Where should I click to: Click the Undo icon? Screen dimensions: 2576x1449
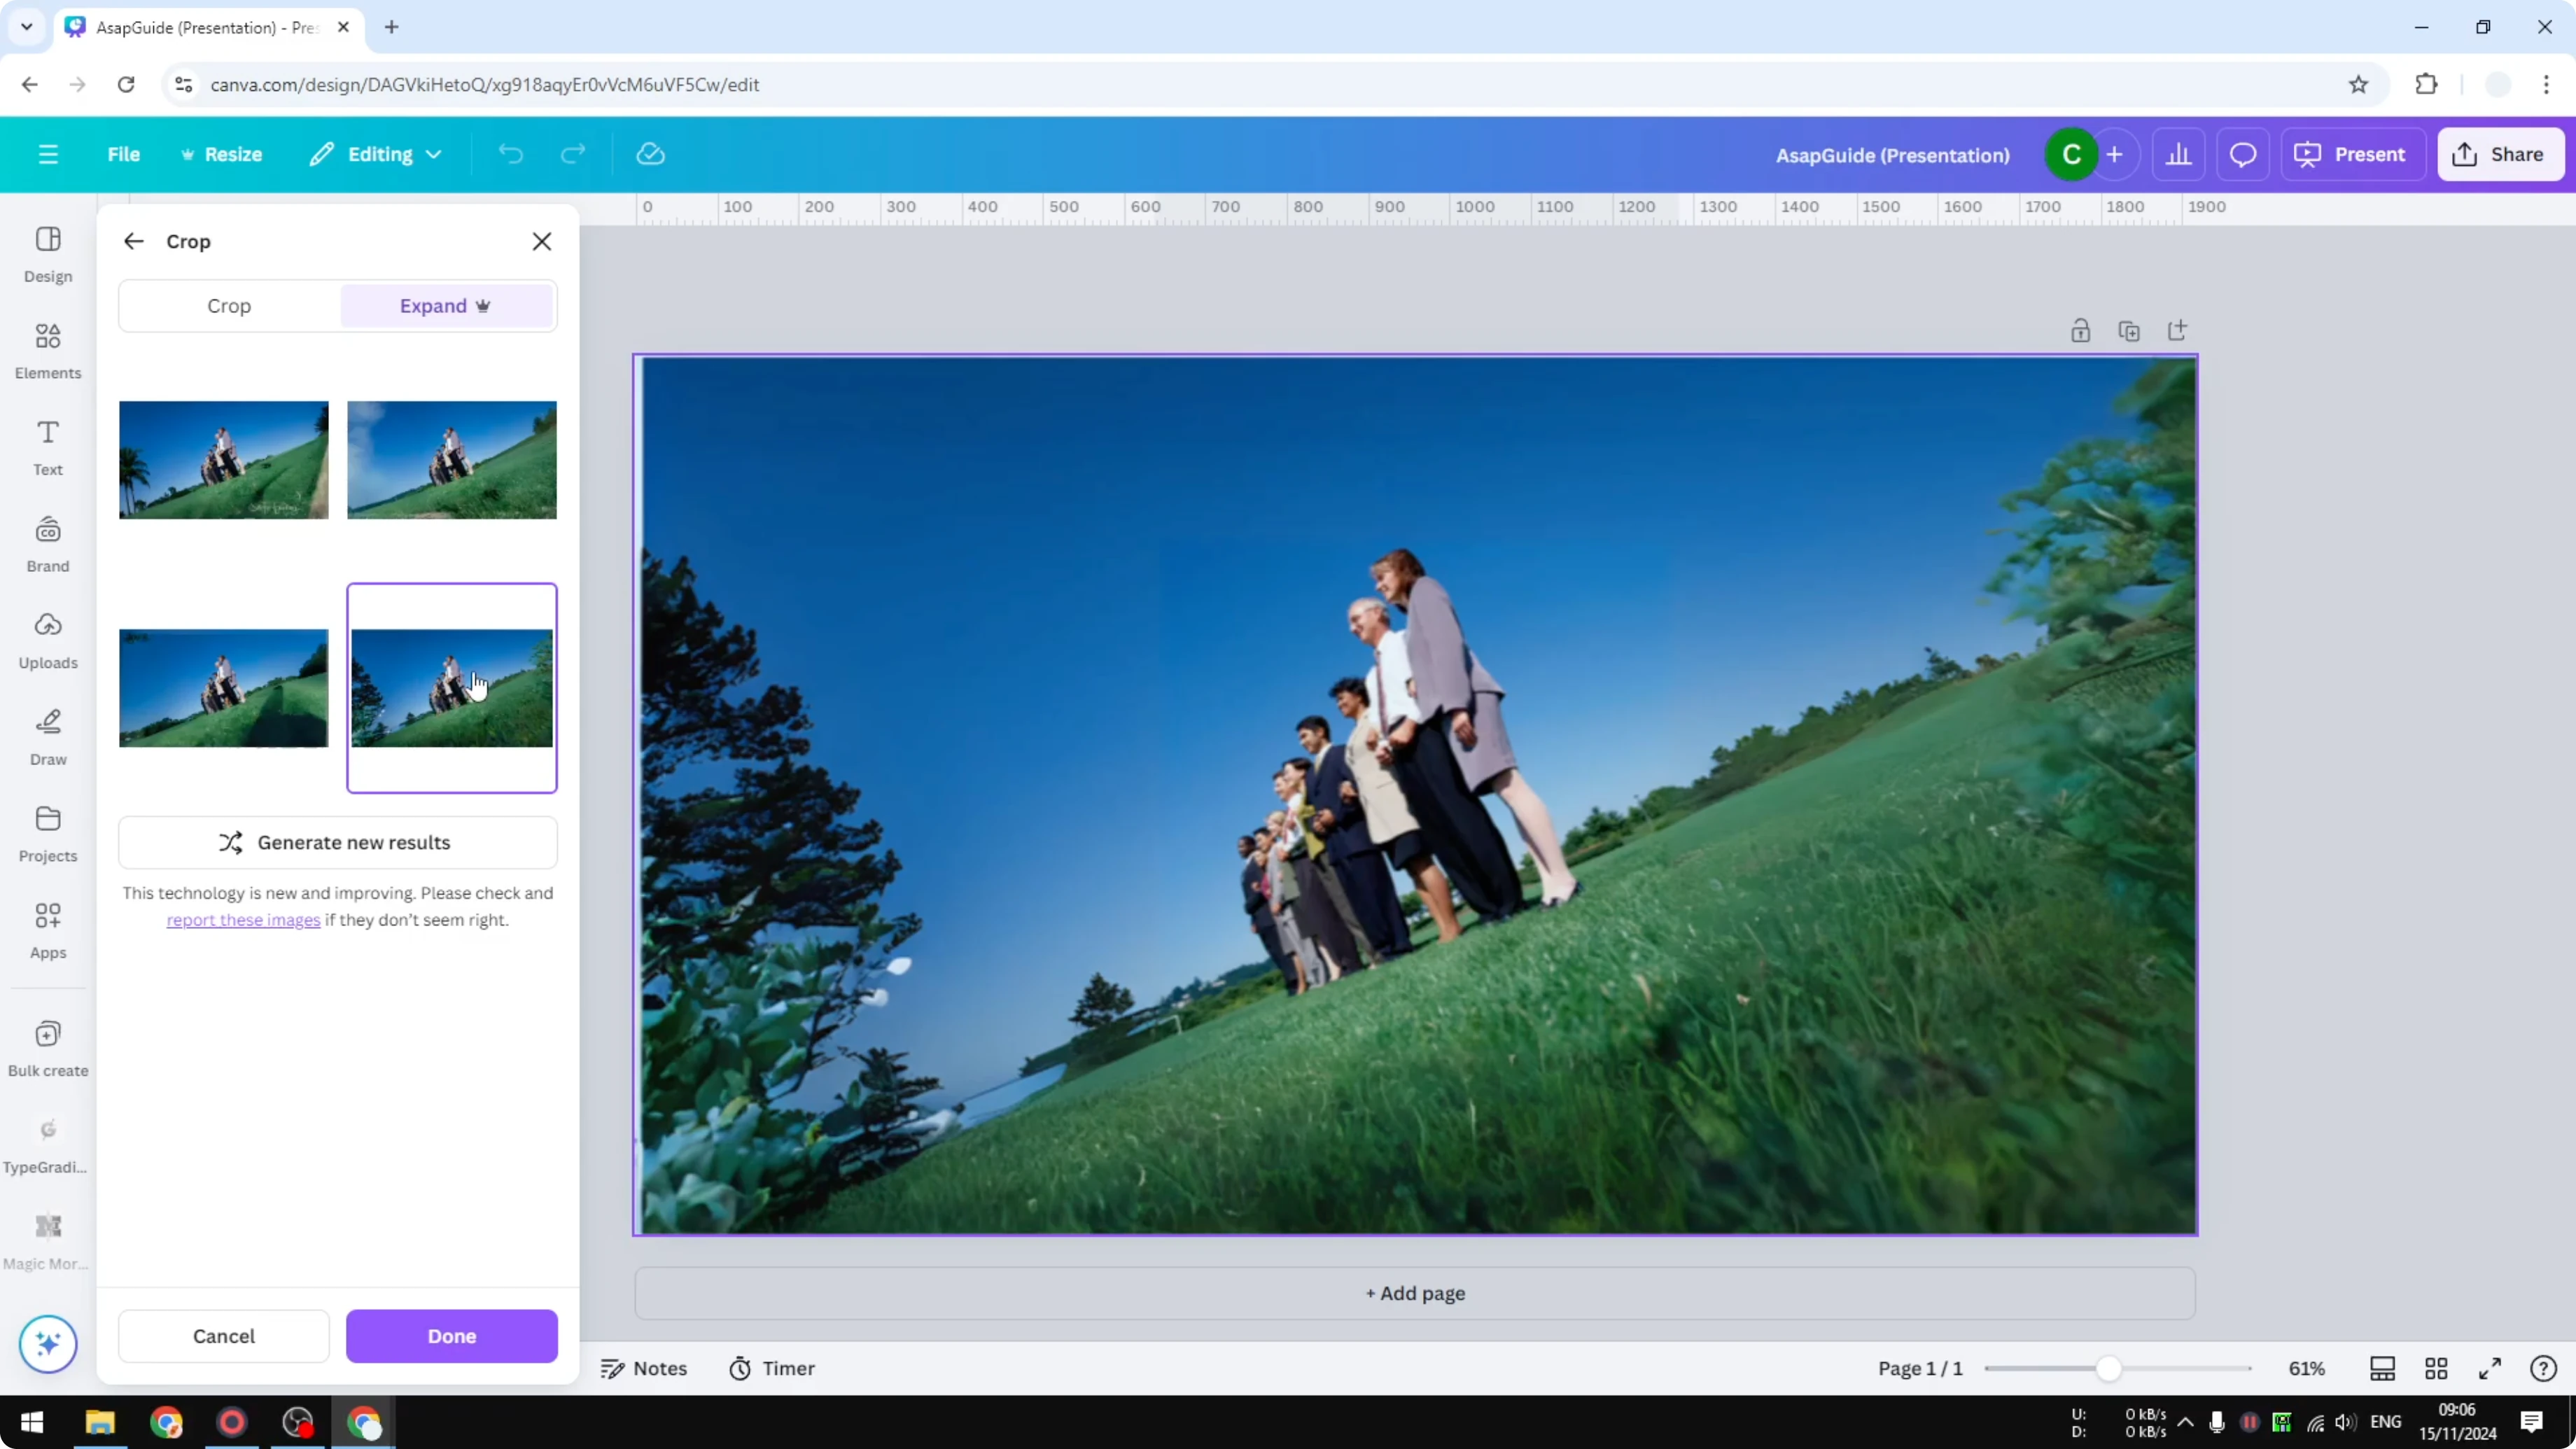(x=511, y=154)
